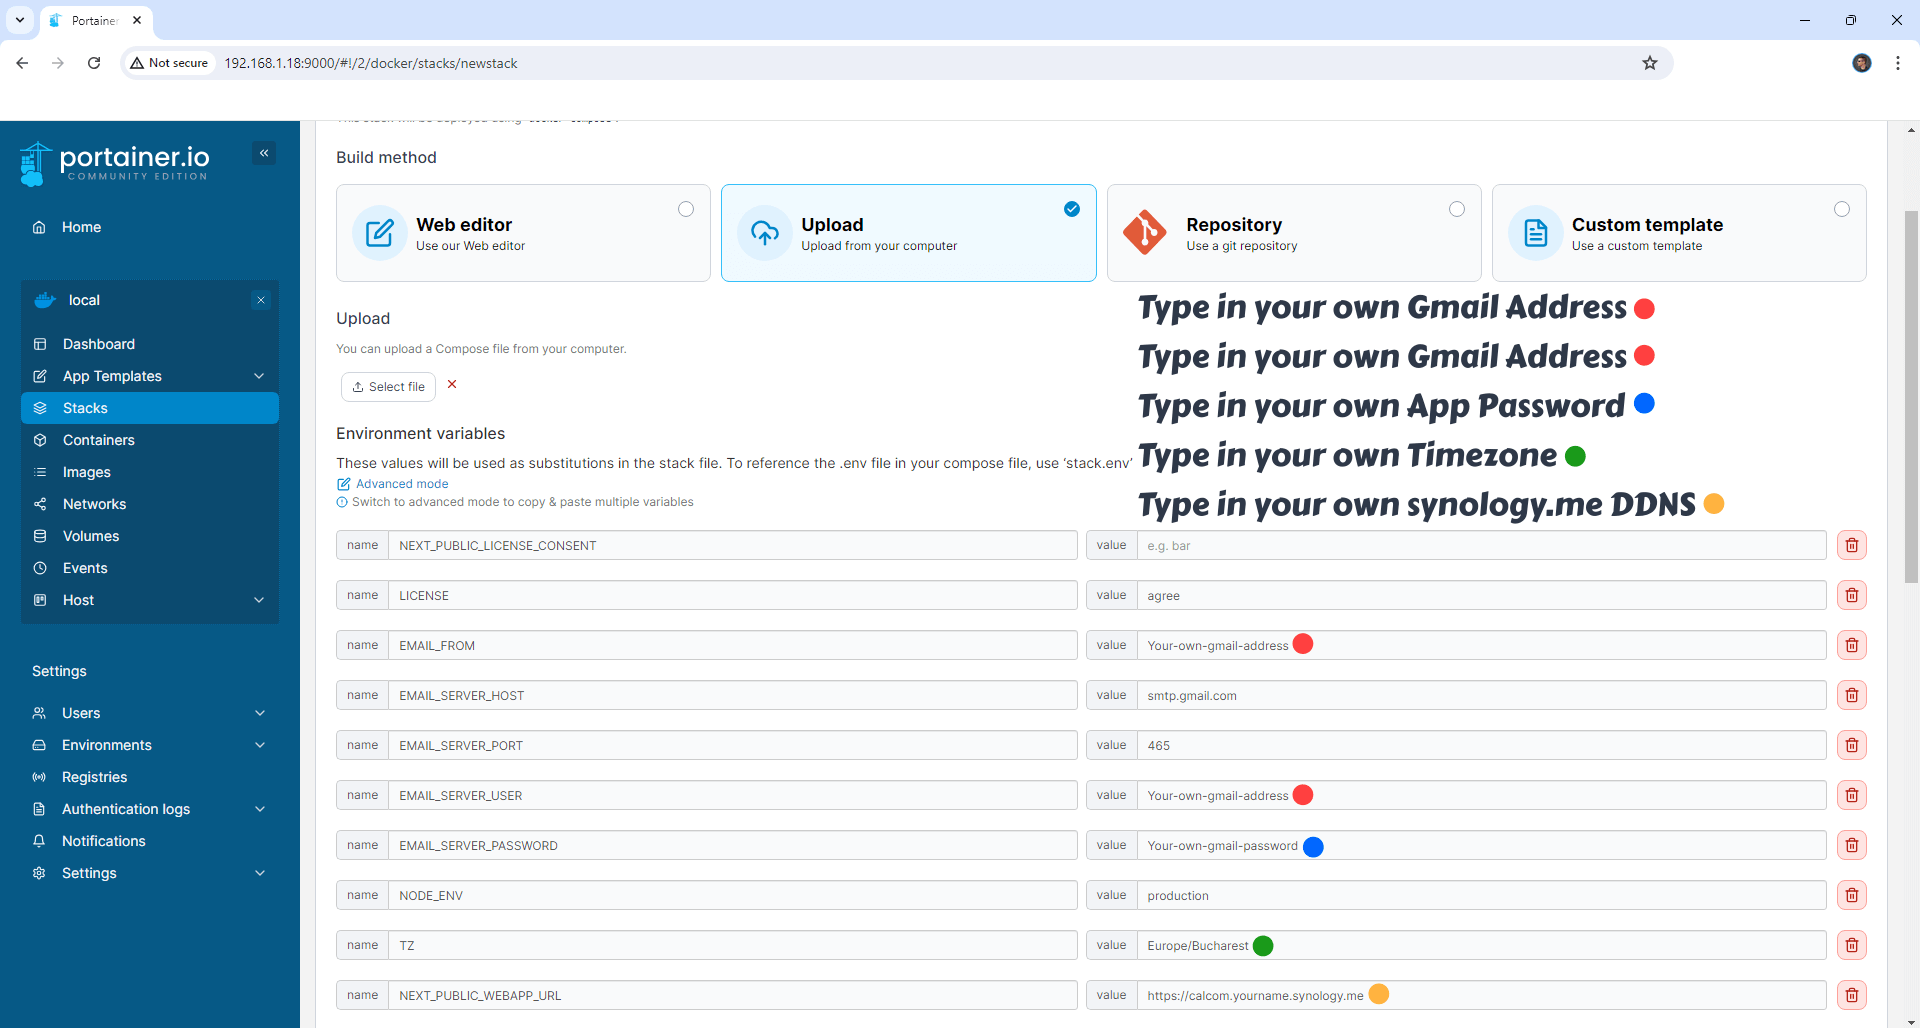The image size is (1920, 1028).
Task: Click the Repository git icon
Action: tap(1145, 233)
